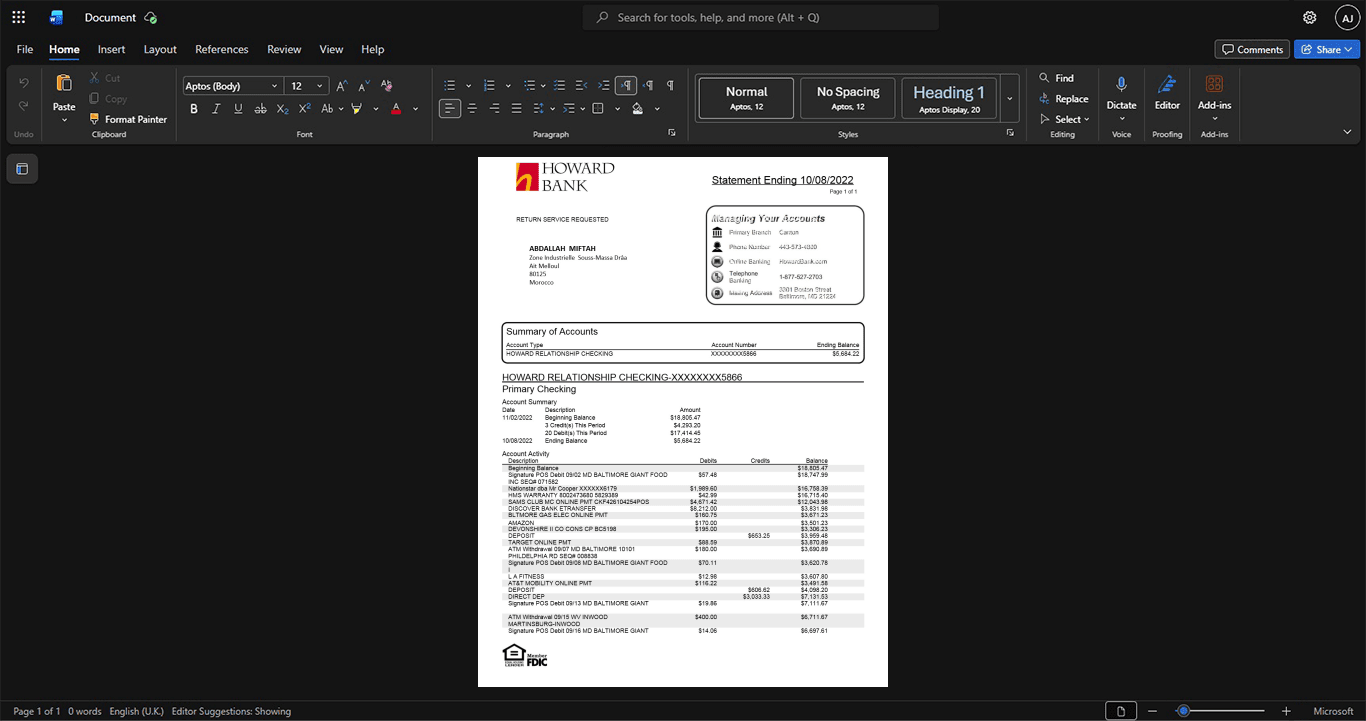Switch to the References tab

pos(222,49)
